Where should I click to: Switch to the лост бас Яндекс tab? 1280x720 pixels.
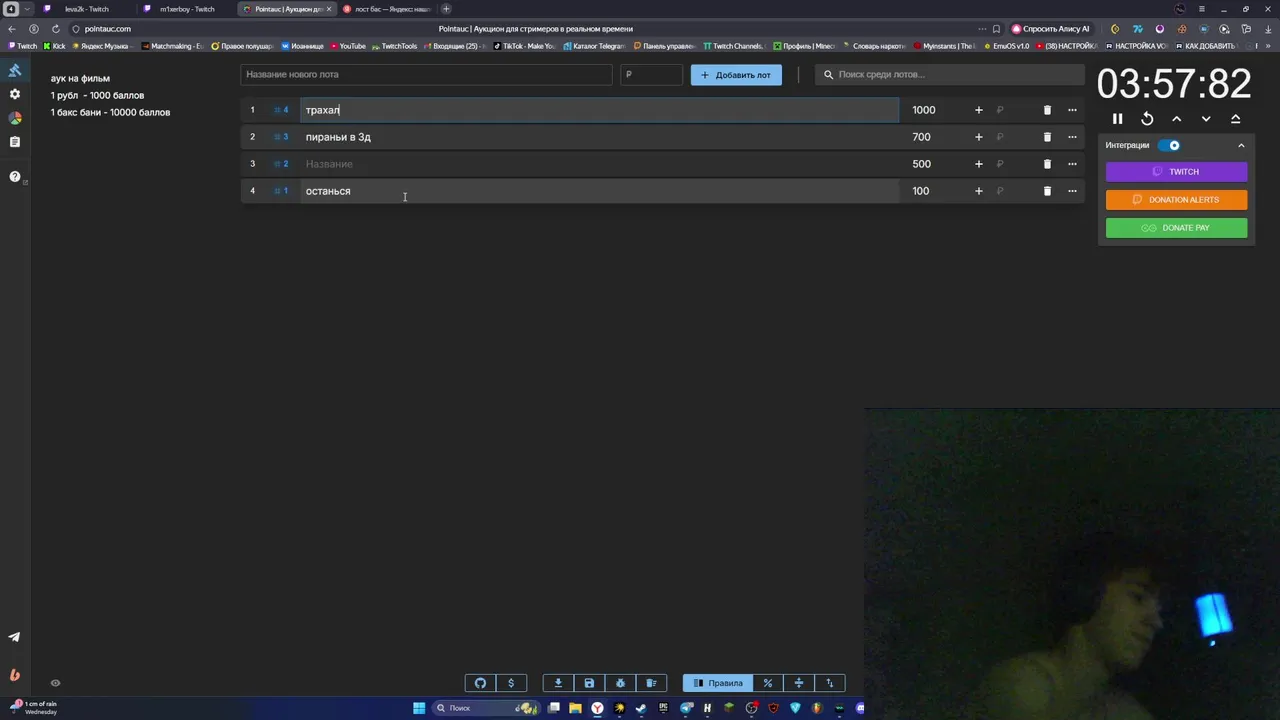386,9
